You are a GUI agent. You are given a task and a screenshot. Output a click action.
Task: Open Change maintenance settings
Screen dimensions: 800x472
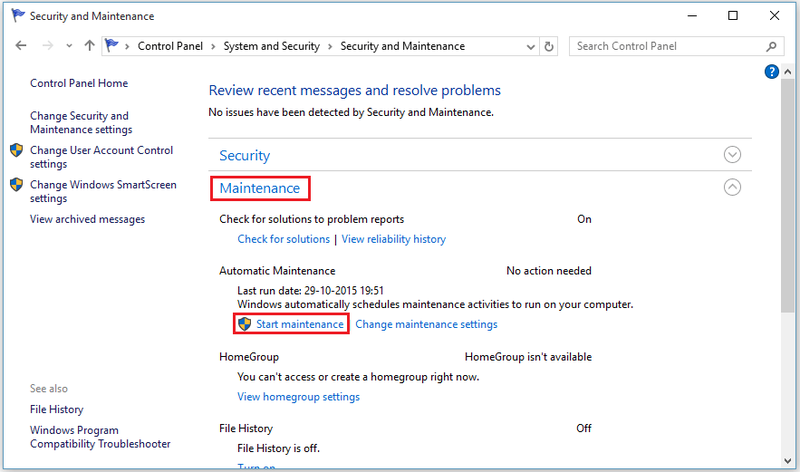426,325
